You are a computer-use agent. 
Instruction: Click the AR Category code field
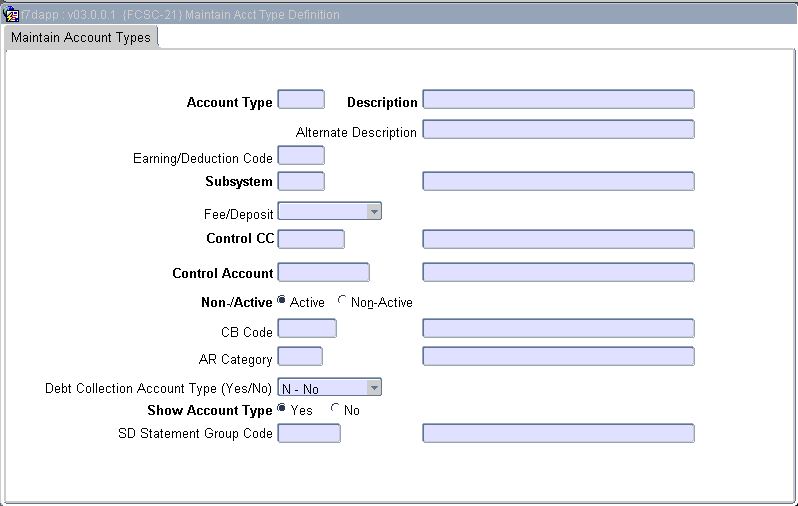pos(299,356)
